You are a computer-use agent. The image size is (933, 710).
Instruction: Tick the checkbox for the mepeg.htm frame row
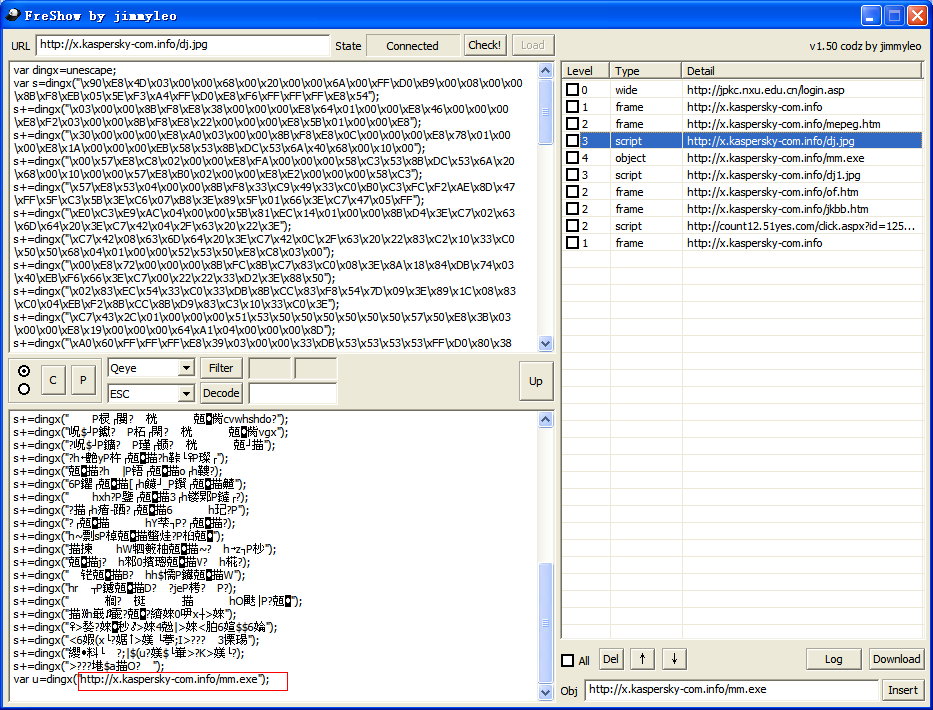572,124
